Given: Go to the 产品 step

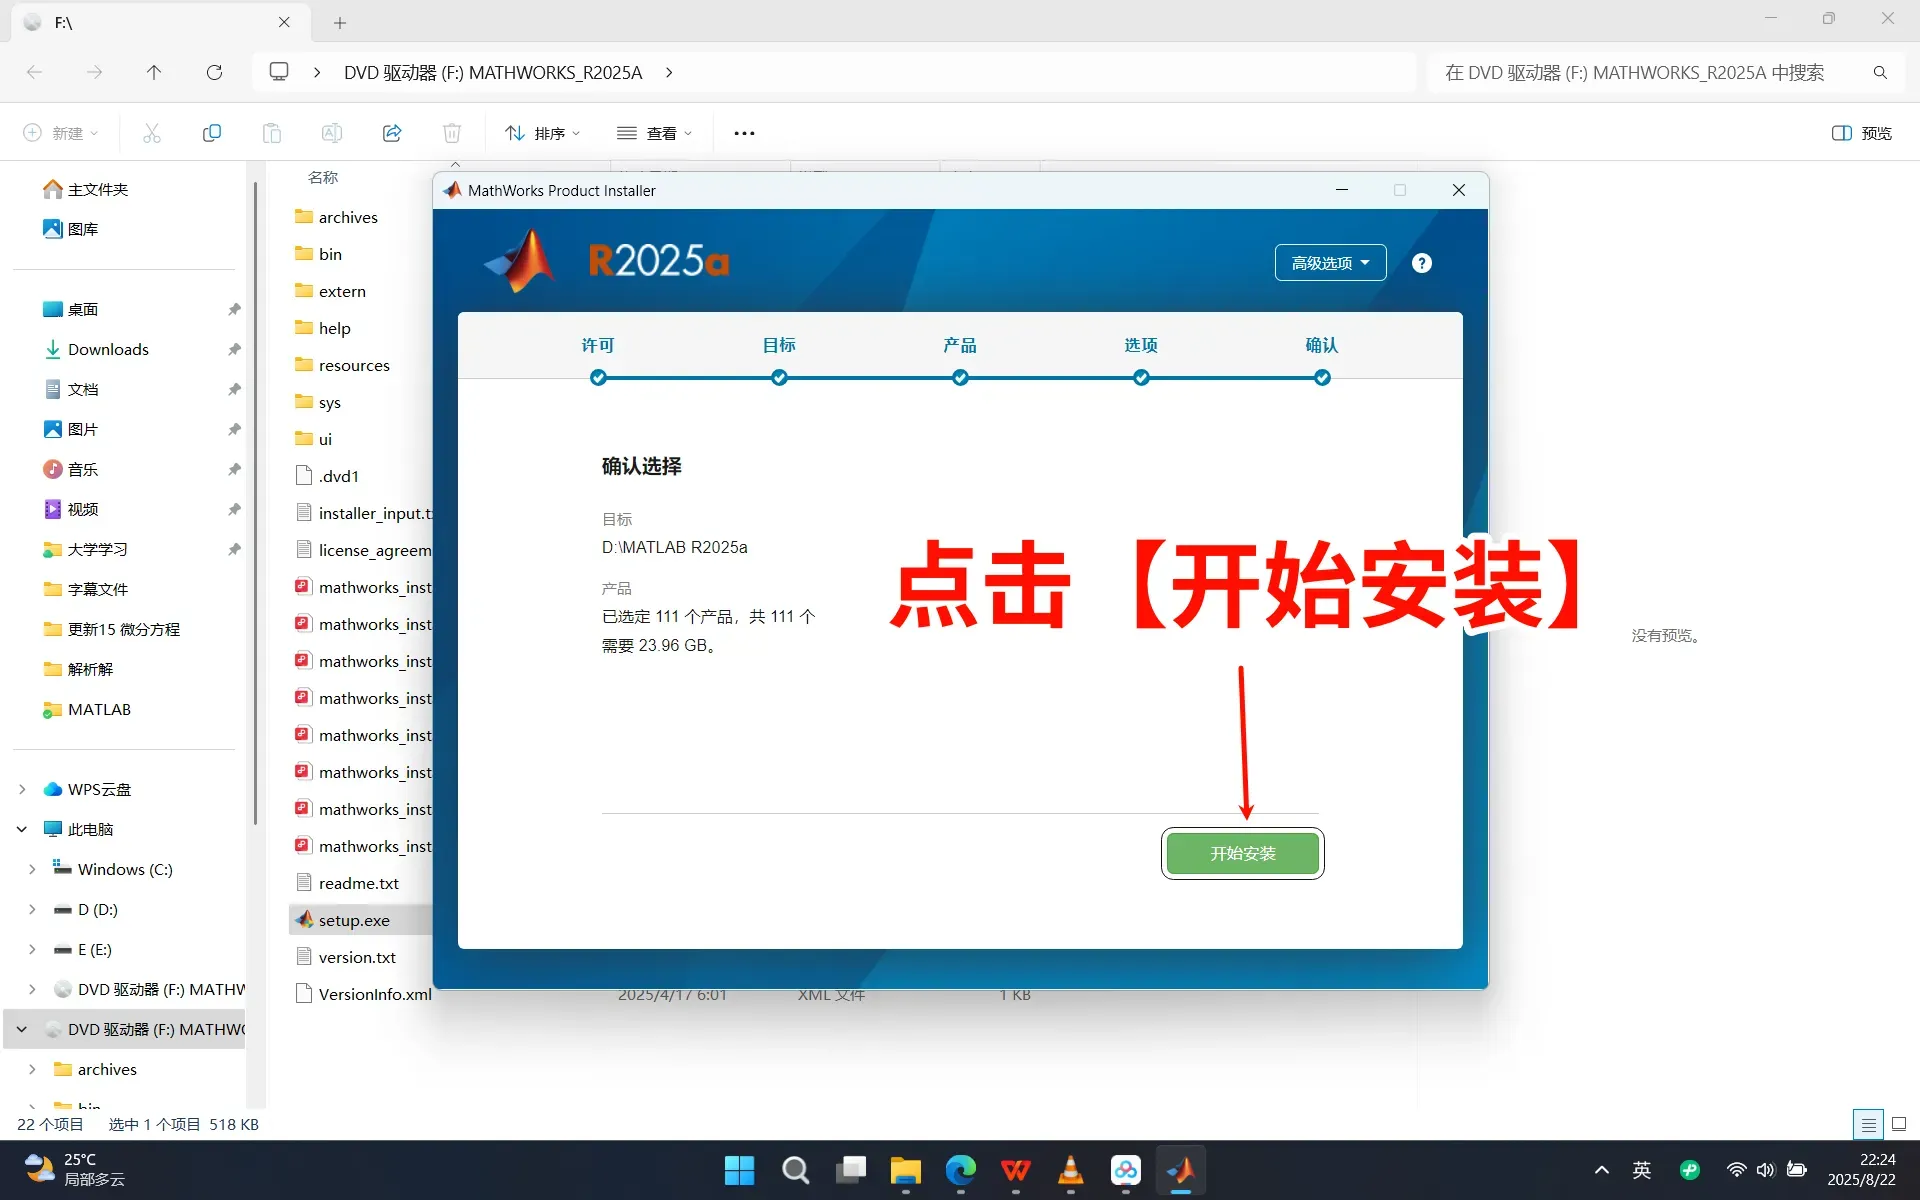Looking at the screenshot, I should (x=959, y=346).
